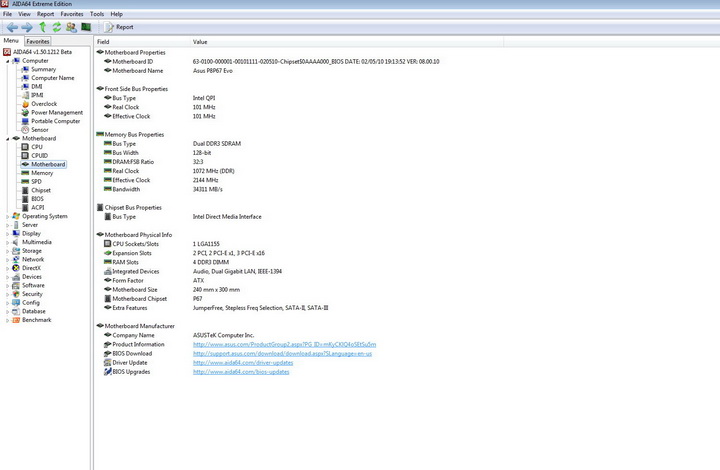Collapse the Motherboard tree category
Viewport: 720px width, 470px height.
click(x=7, y=138)
